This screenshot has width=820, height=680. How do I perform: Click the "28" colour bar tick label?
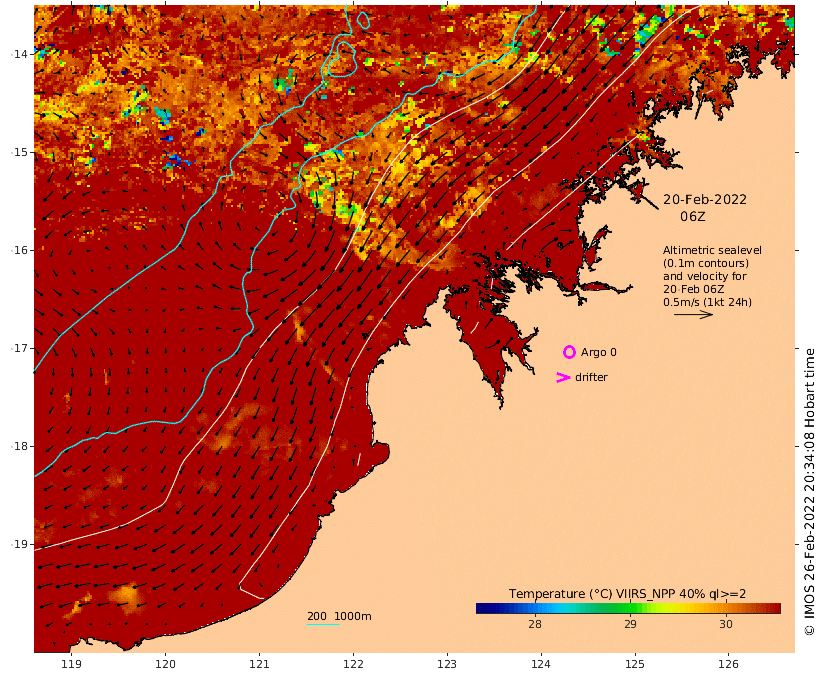click(x=534, y=624)
